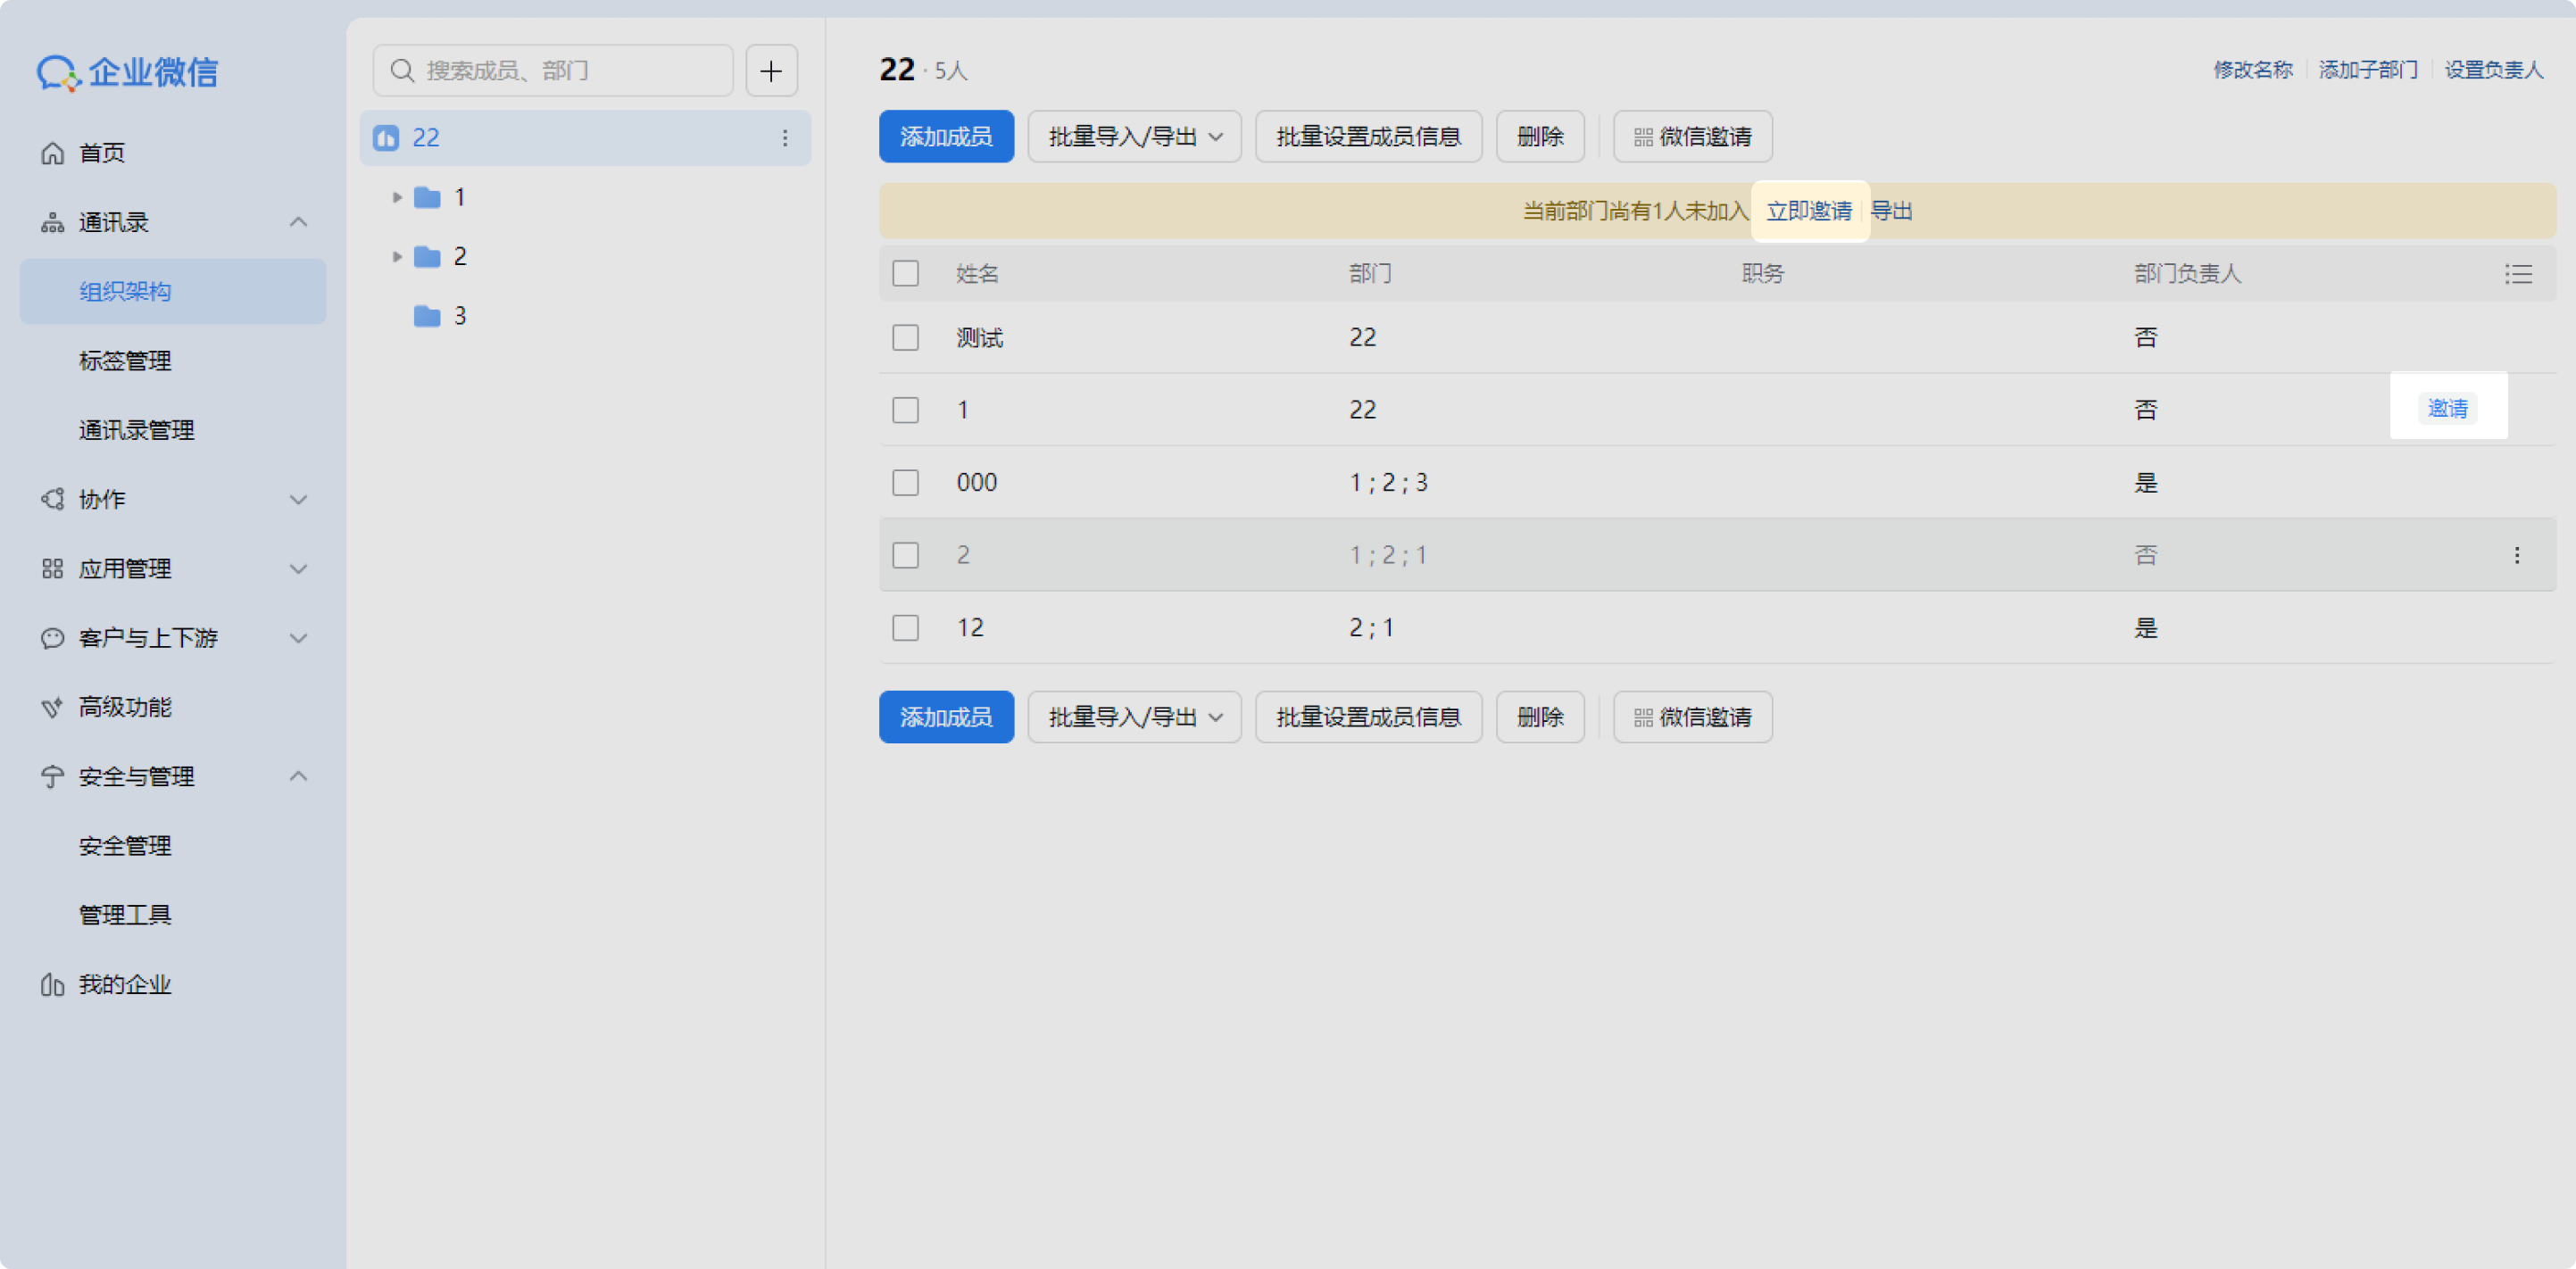Click 修改名称 link at top right
The image size is (2576, 1269).
click(2252, 70)
